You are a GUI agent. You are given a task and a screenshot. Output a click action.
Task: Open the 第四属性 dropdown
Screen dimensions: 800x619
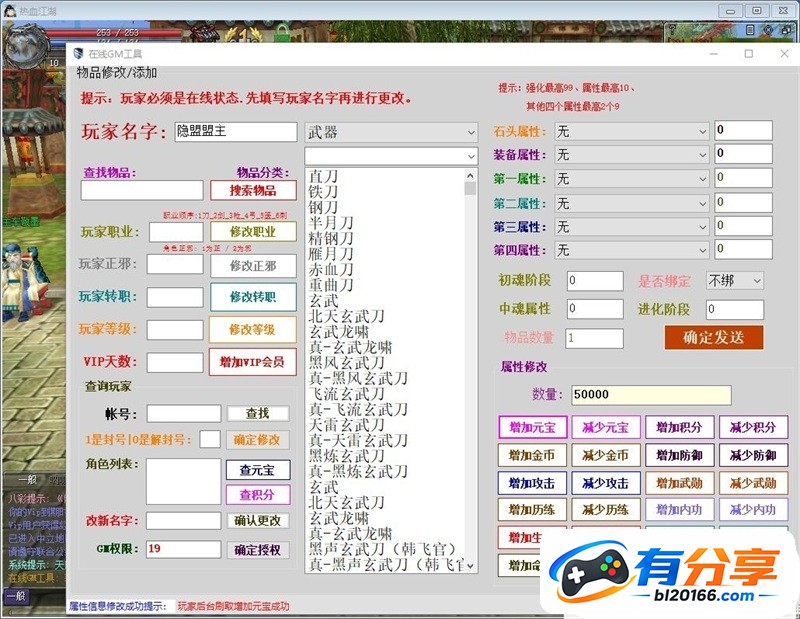point(632,250)
